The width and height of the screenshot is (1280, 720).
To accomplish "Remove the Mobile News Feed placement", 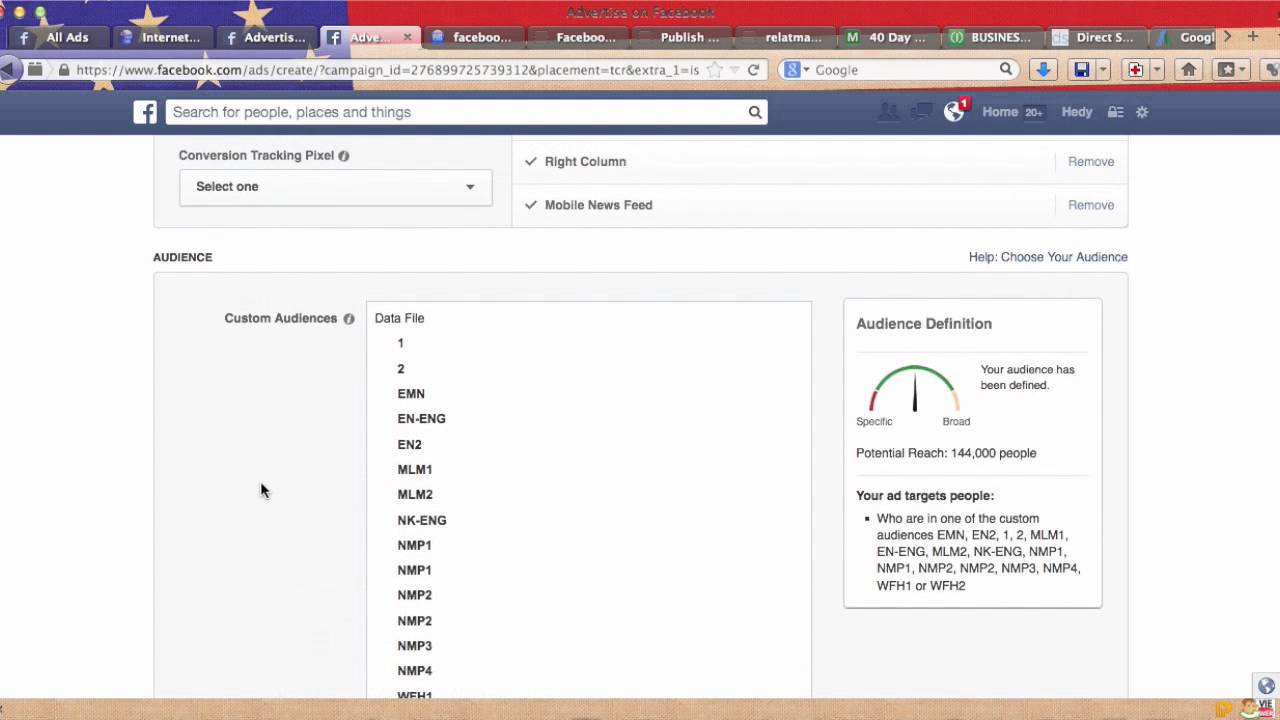I will point(1091,205).
